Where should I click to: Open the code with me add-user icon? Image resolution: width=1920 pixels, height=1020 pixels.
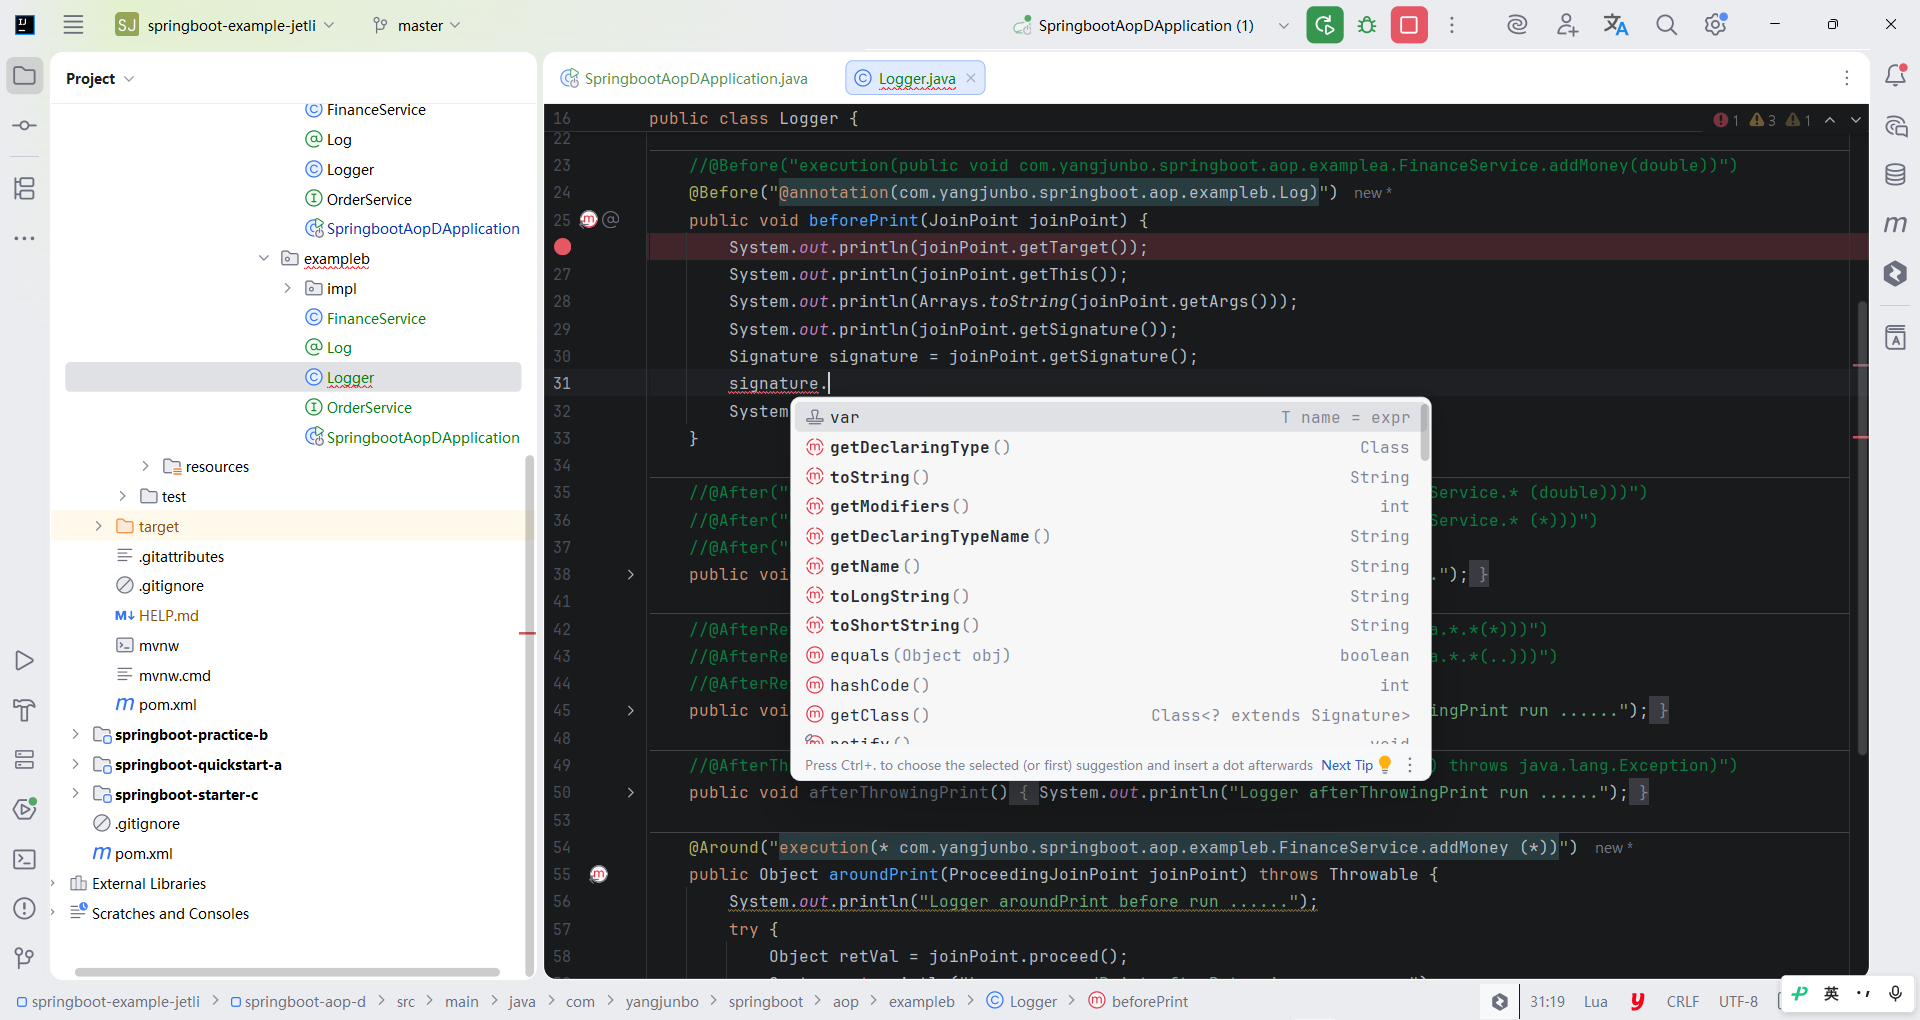click(1567, 25)
